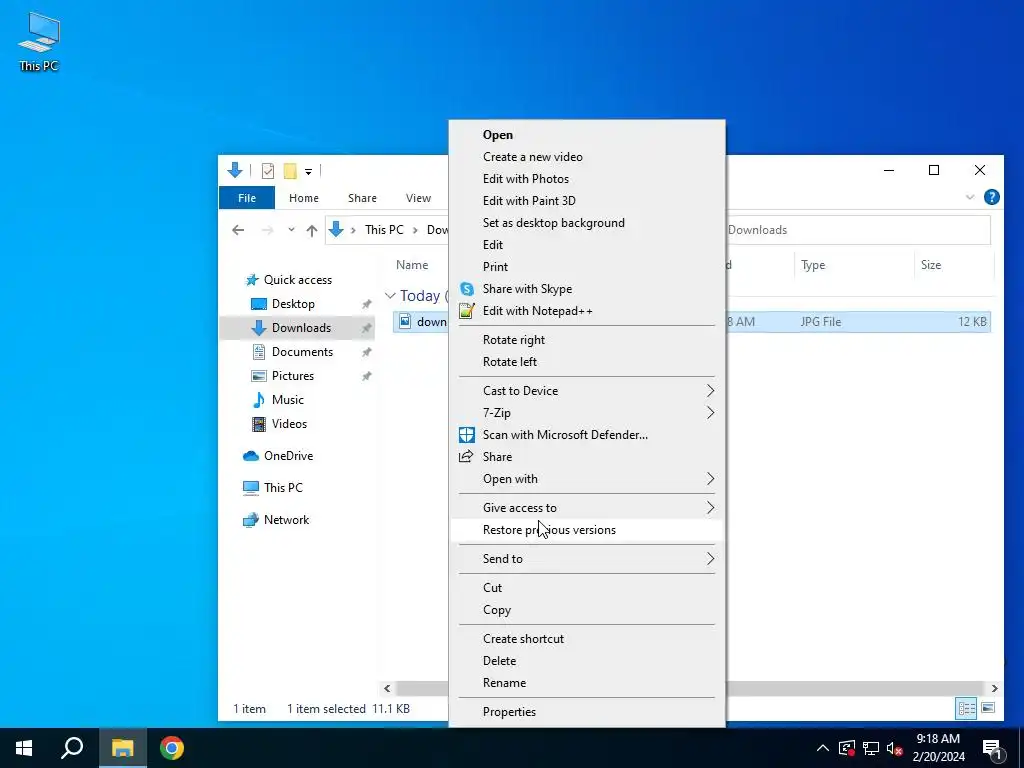Click the Share arrow icon in context menu
Screen dimensions: 1024x768
(466, 456)
